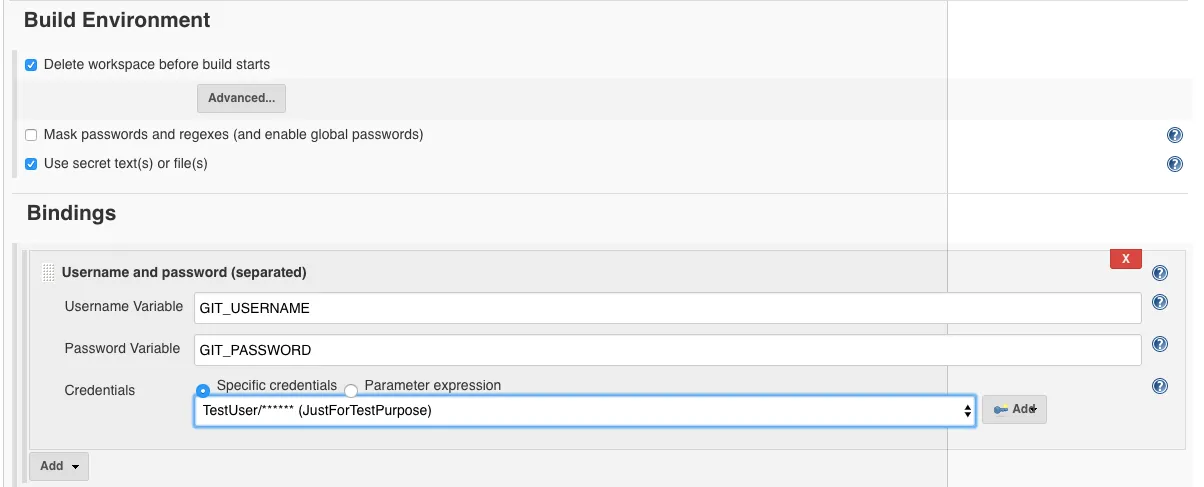Toggle Use secret text(s) or file(s) checkbox
The image size is (1204, 487).
click(x=31, y=164)
